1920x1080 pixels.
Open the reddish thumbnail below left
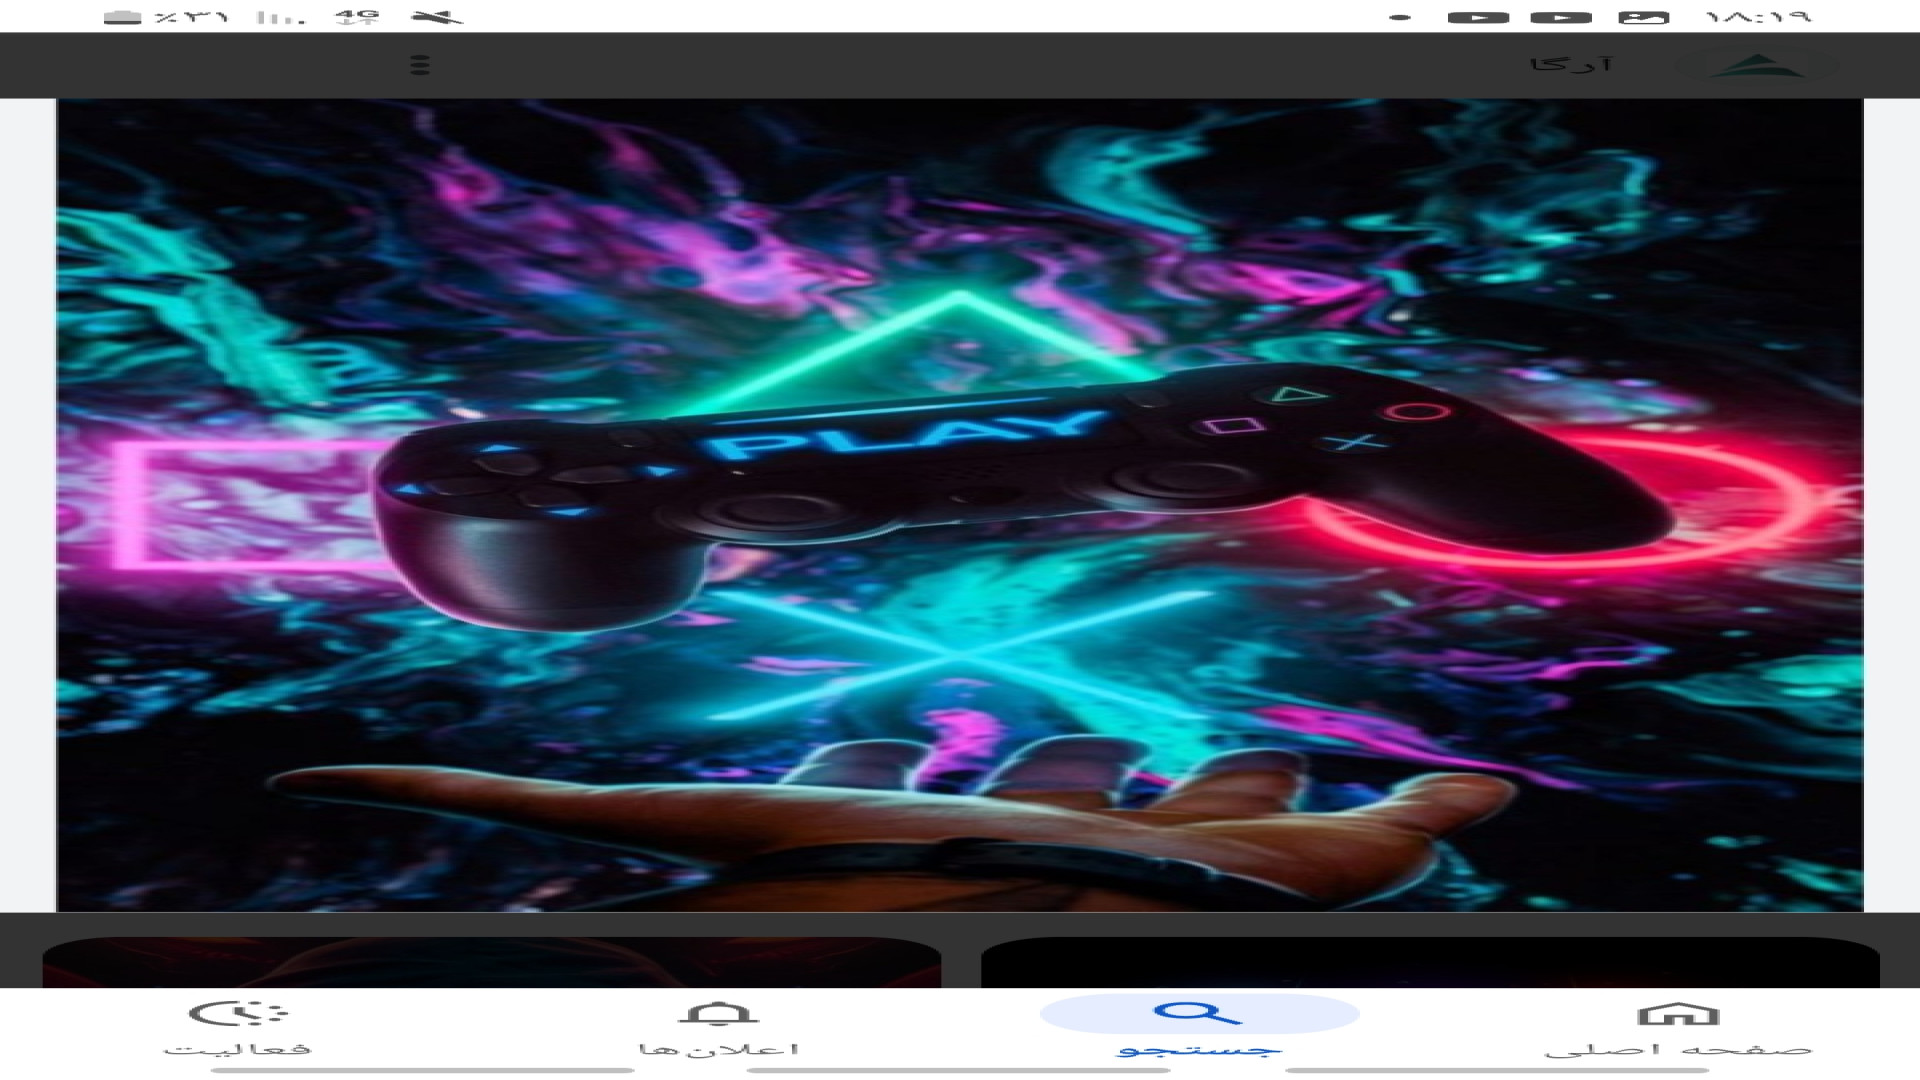tap(491, 962)
